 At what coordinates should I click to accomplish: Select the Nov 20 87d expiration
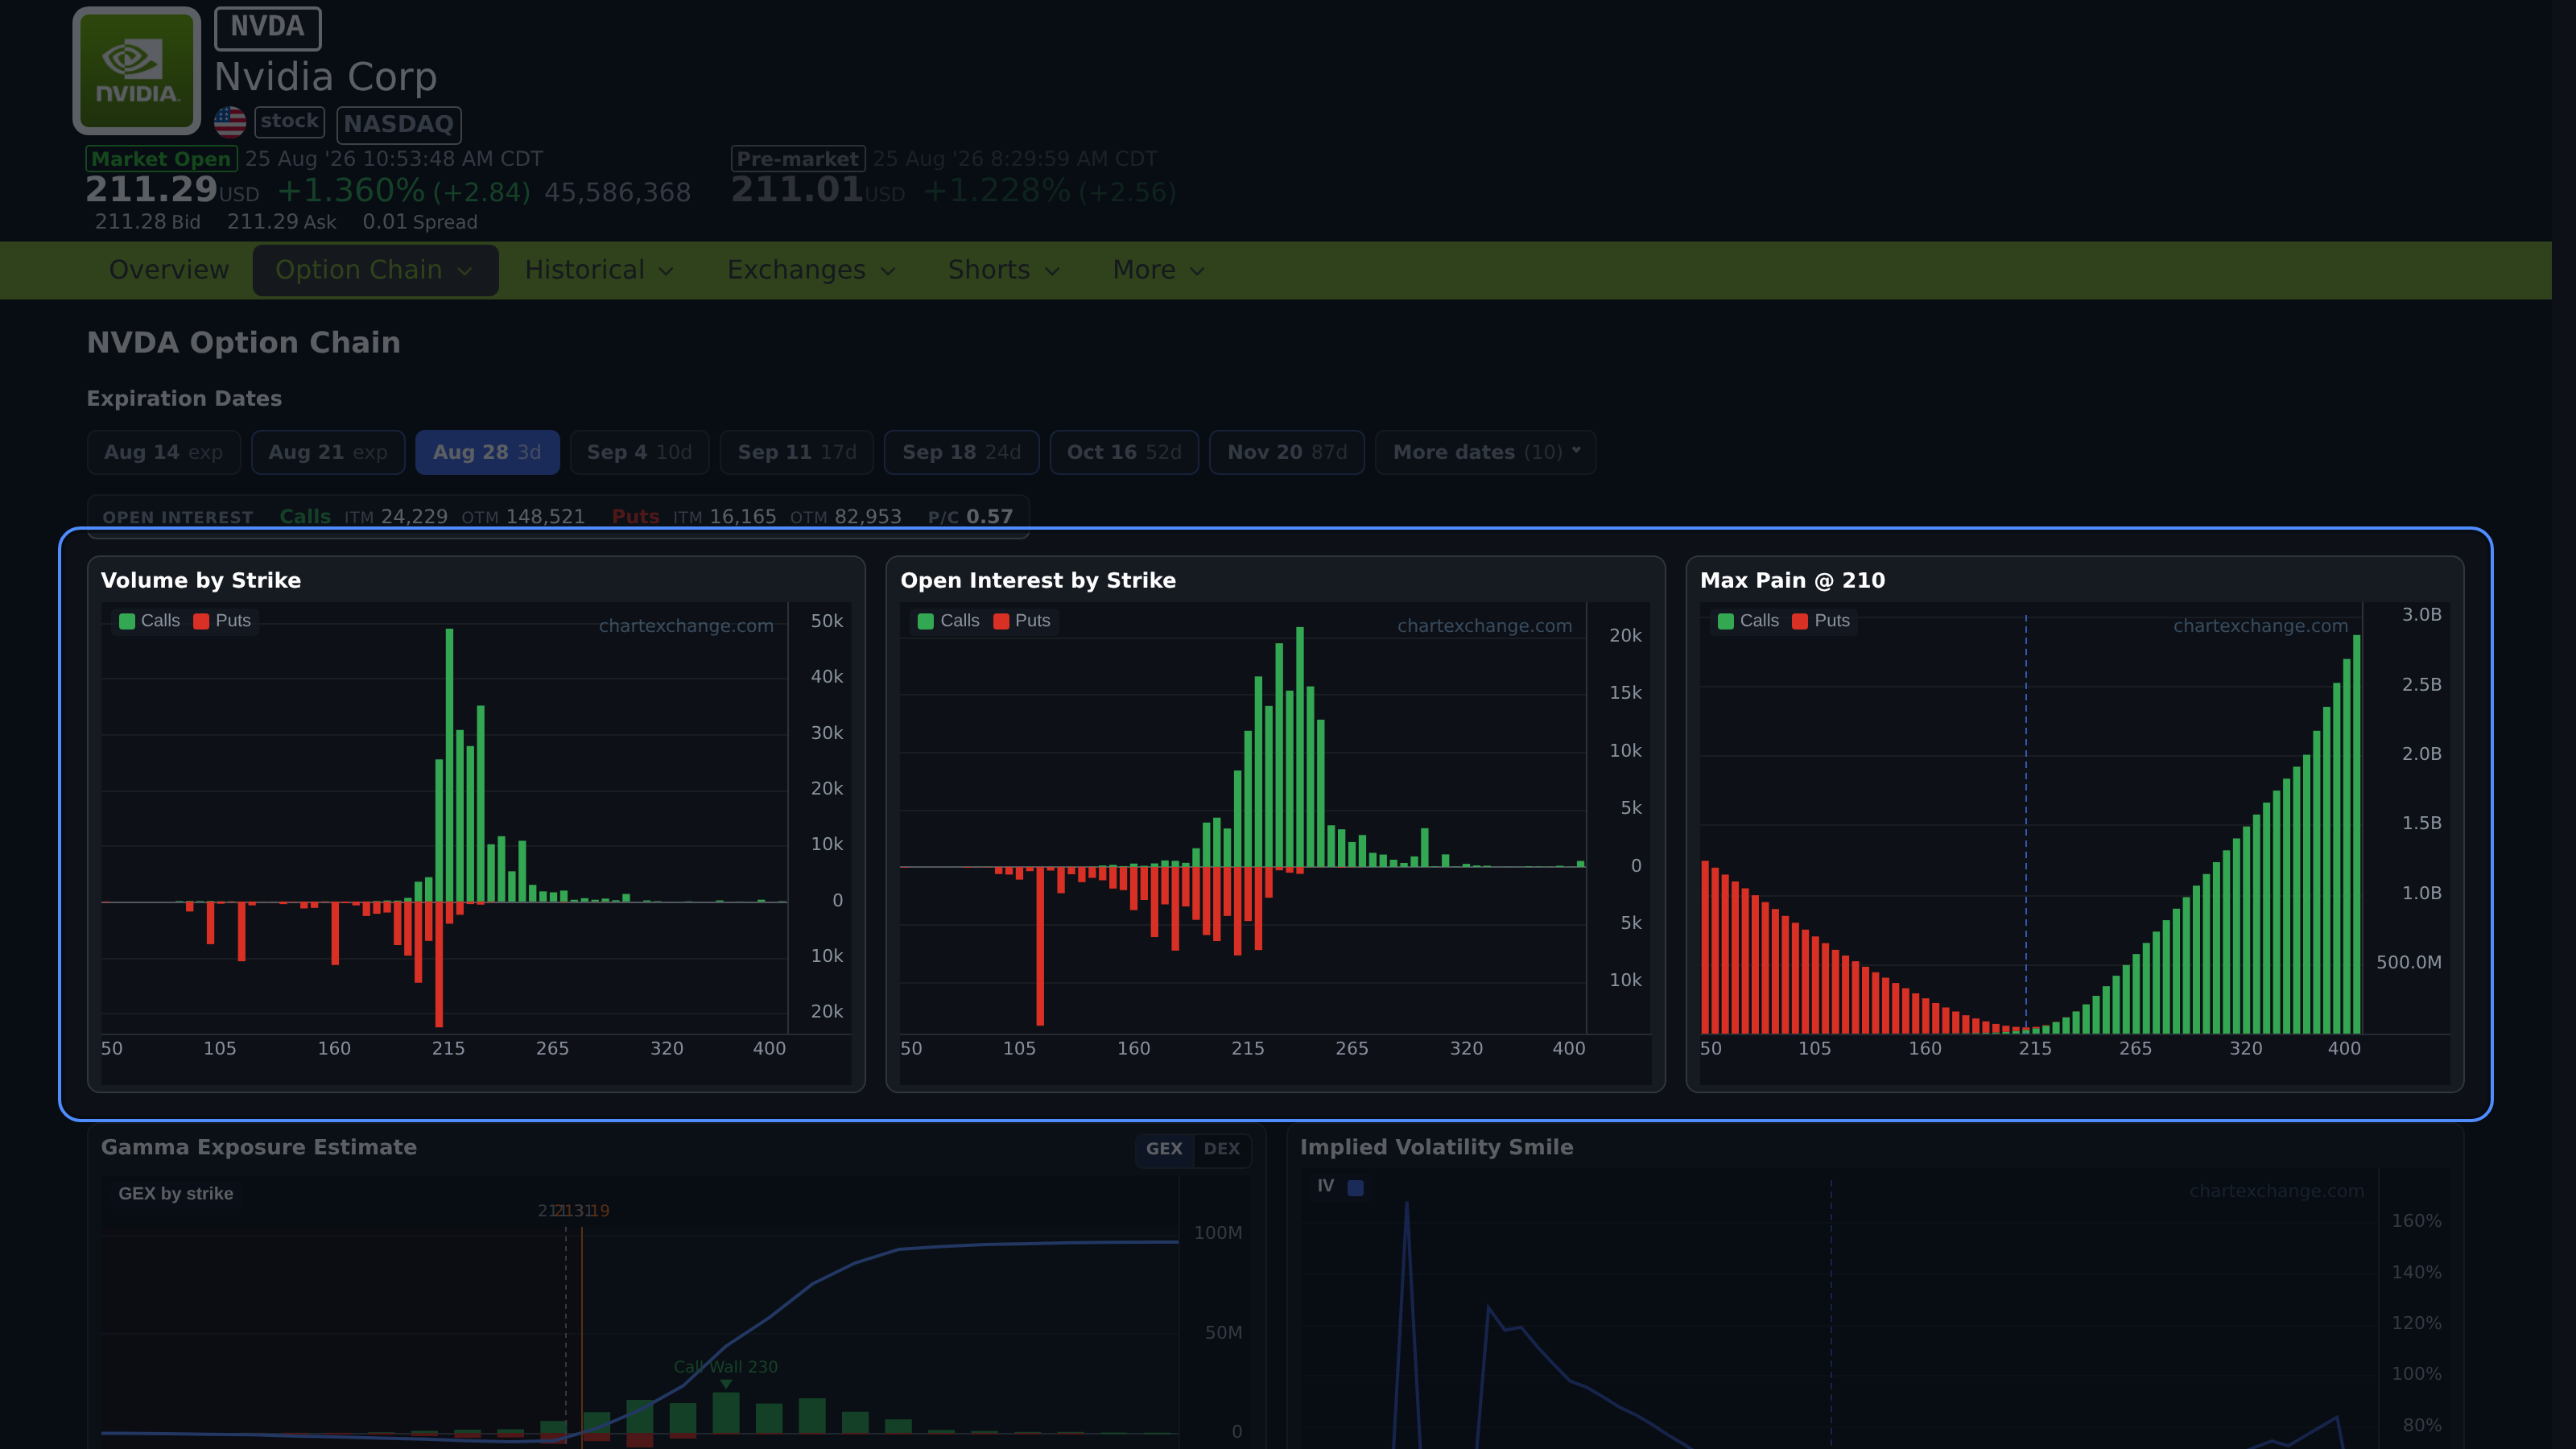[x=1287, y=452]
